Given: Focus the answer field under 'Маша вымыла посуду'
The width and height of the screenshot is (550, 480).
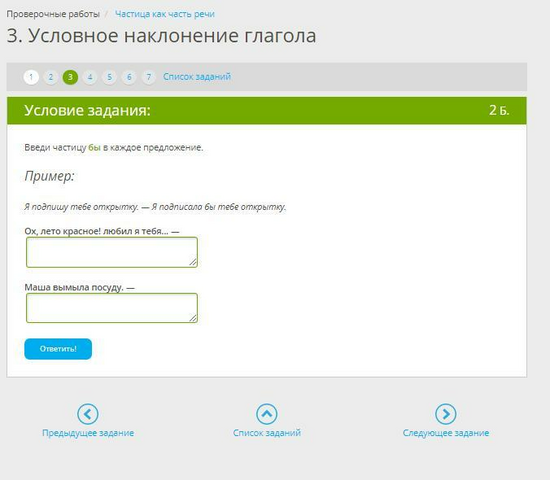Looking at the screenshot, I should [x=112, y=308].
